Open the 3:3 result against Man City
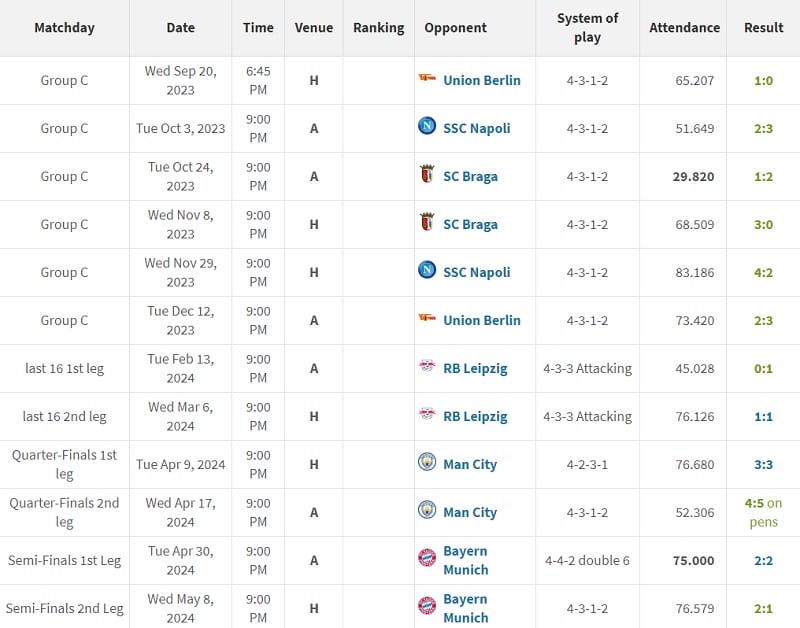 pos(763,464)
